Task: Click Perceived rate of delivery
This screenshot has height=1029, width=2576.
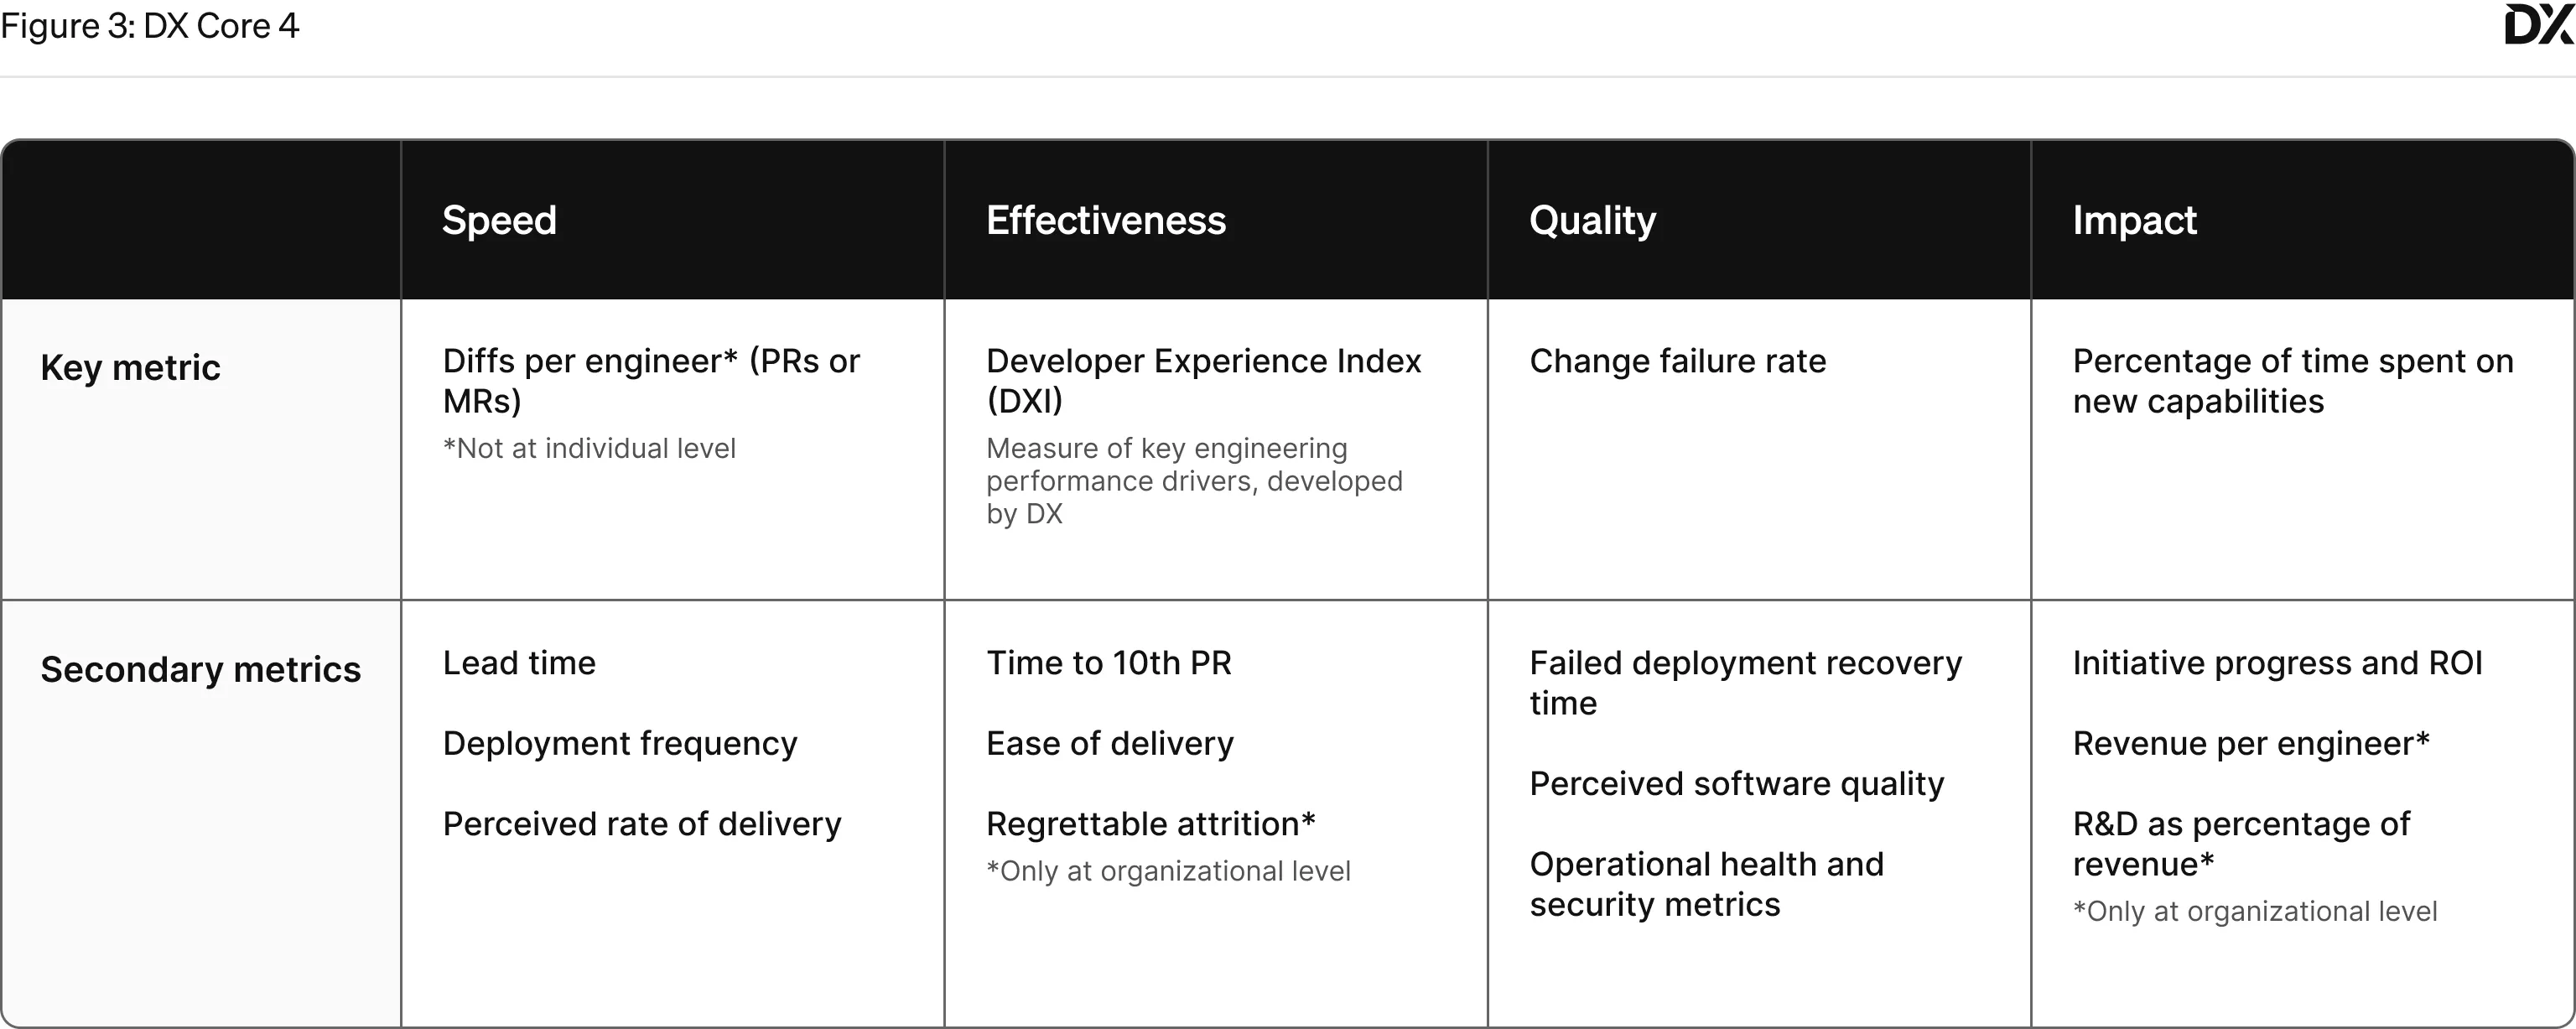Action: pos(642,824)
